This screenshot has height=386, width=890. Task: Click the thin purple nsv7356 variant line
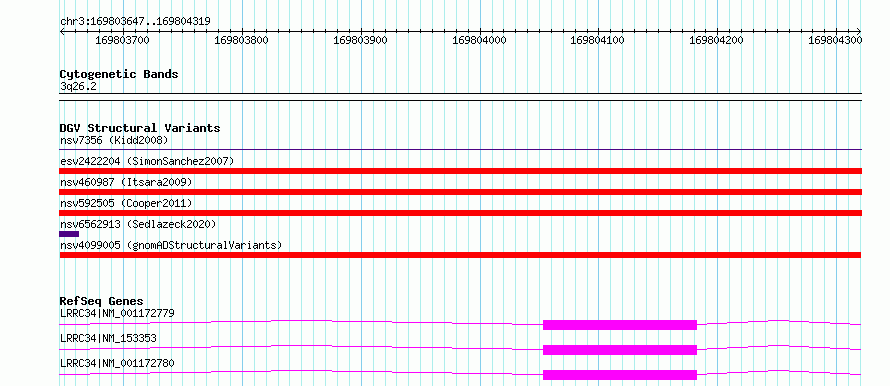460,150
